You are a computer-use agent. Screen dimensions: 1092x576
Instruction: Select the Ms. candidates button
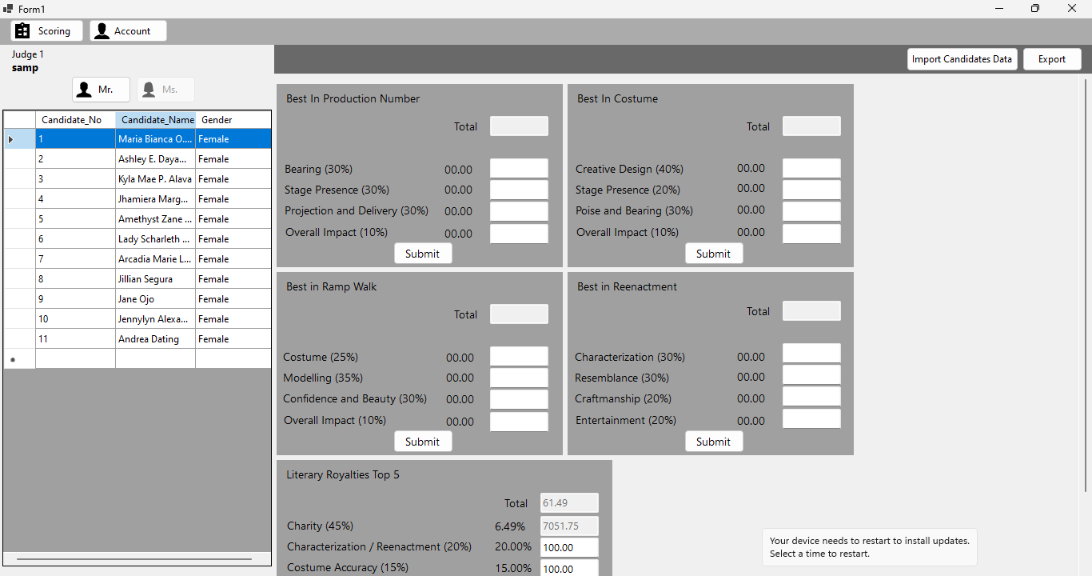166,90
